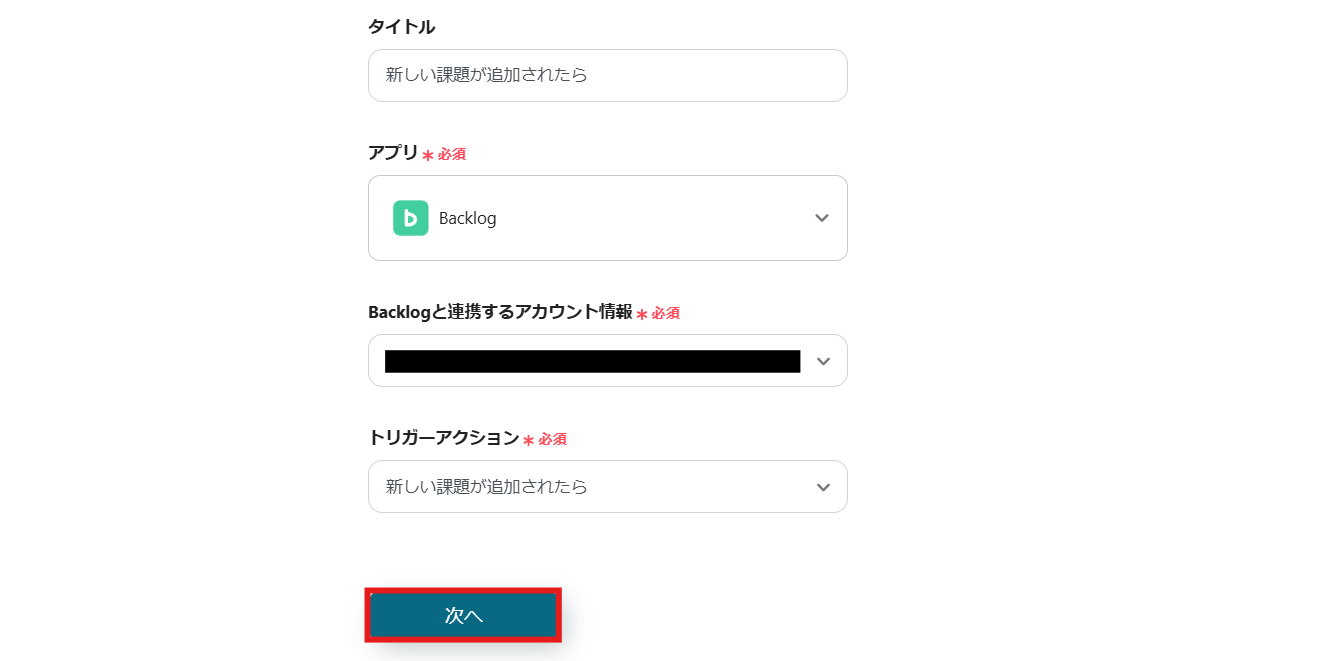Expand the トリガーアクション dropdown chevron

[823, 487]
